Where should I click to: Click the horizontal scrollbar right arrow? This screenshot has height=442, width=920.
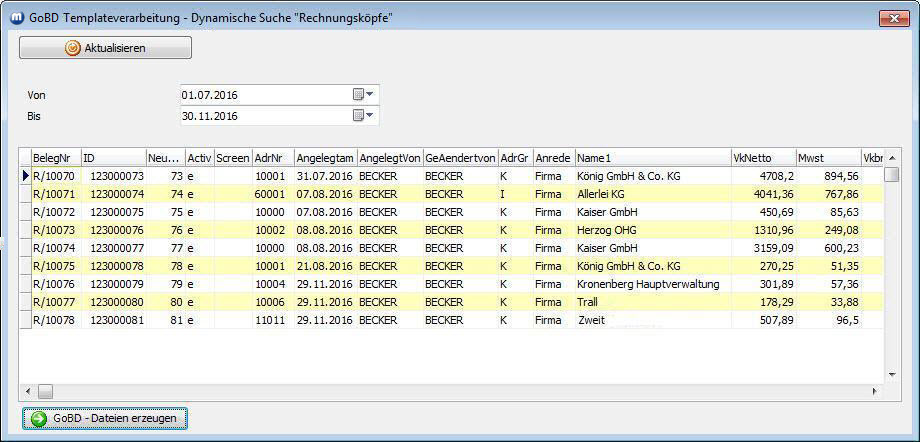coord(875,391)
